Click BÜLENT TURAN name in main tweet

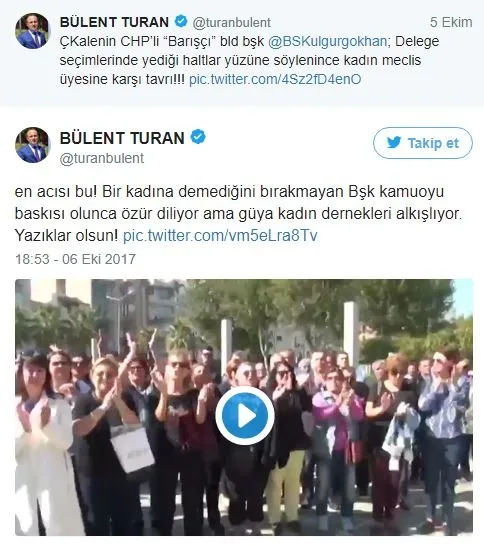tap(122, 138)
